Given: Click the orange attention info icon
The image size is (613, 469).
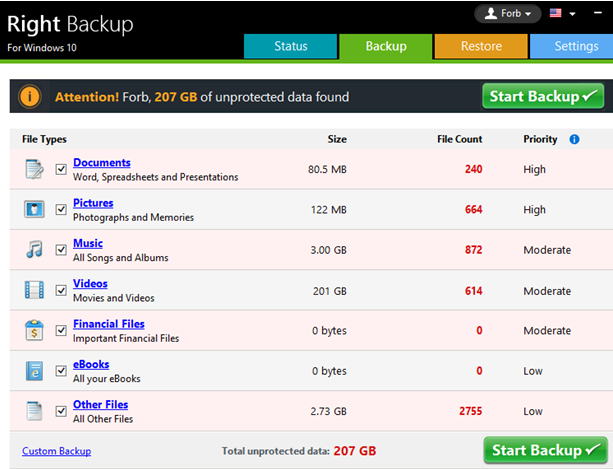Looking at the screenshot, I should 30,96.
